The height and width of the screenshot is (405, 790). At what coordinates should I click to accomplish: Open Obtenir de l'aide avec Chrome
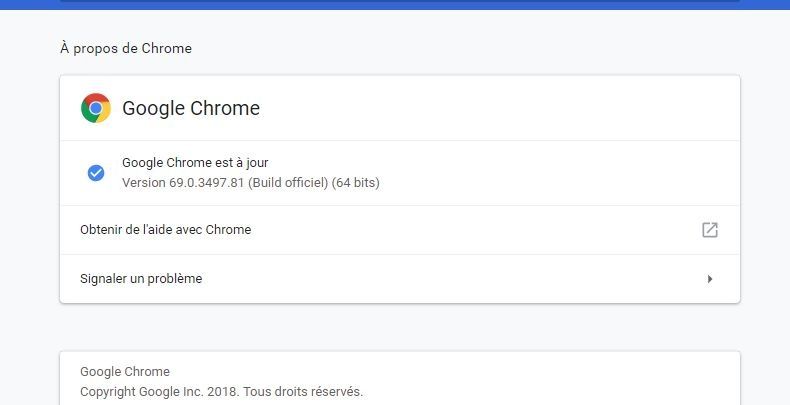coord(400,230)
